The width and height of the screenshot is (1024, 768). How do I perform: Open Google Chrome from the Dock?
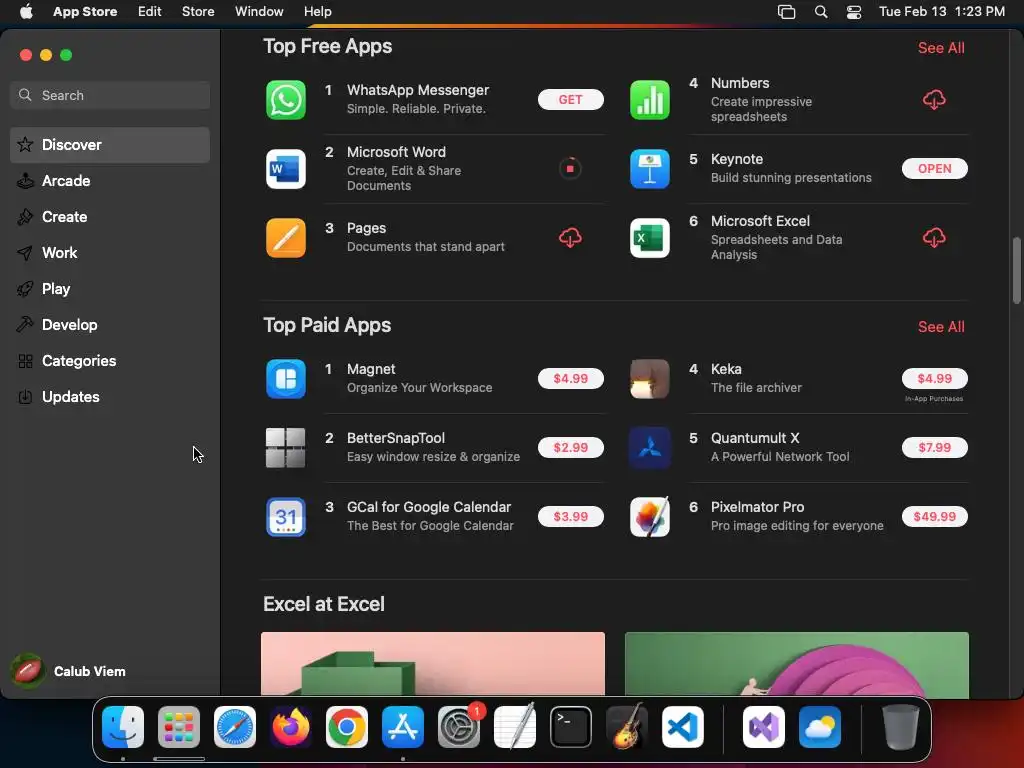(x=347, y=727)
